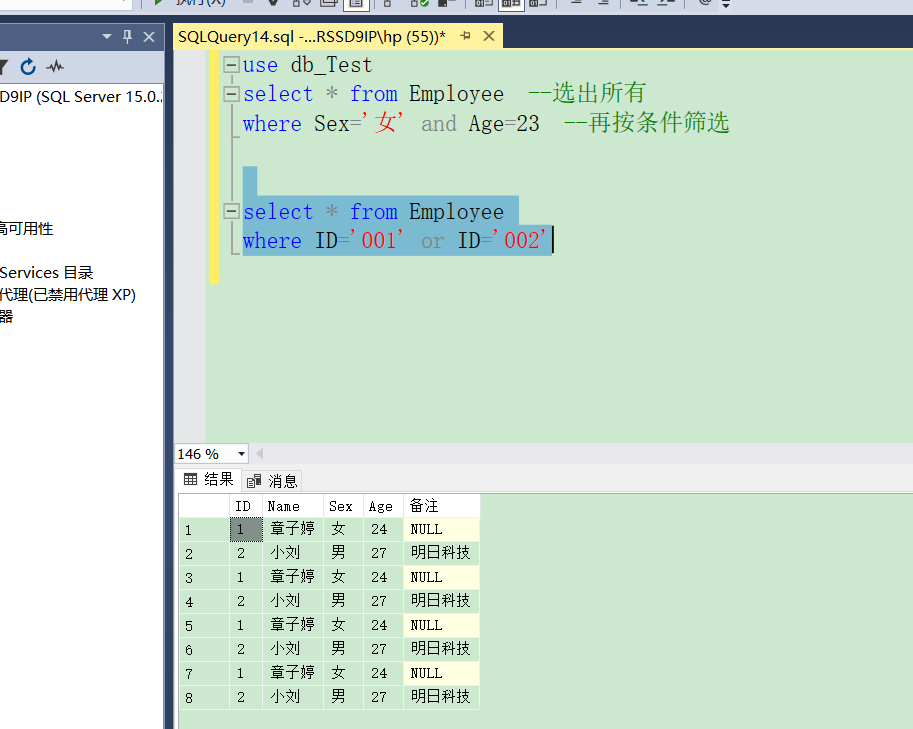Image resolution: width=913 pixels, height=729 pixels.
Task: Click the ID column header
Action: pyautogui.click(x=246, y=506)
